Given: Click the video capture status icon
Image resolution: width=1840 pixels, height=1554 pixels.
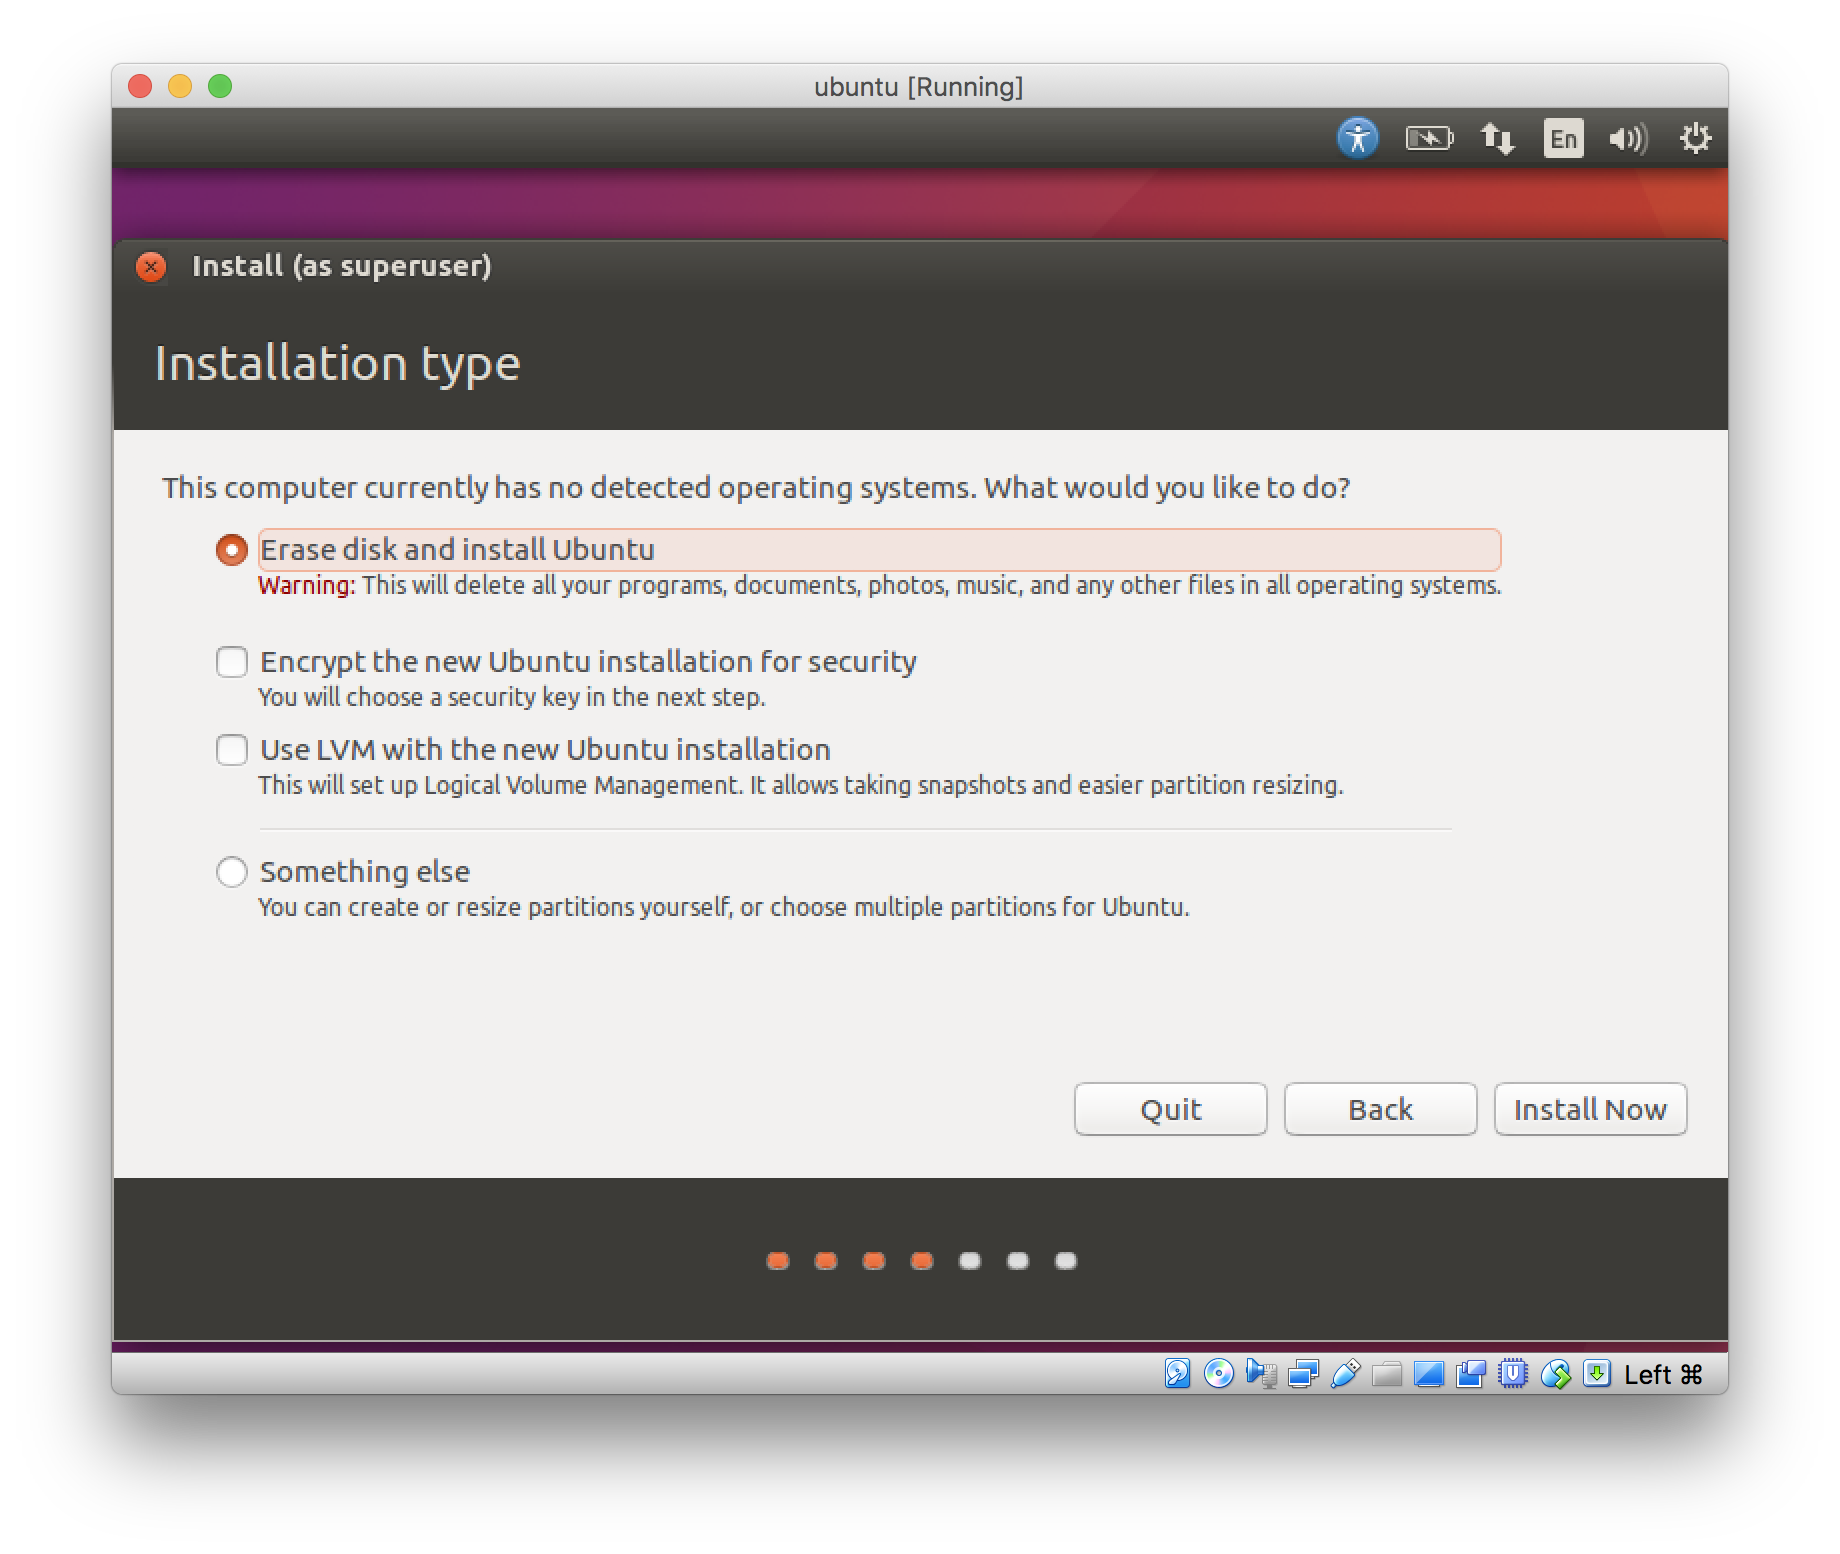Looking at the screenshot, I should (x=1471, y=1374).
